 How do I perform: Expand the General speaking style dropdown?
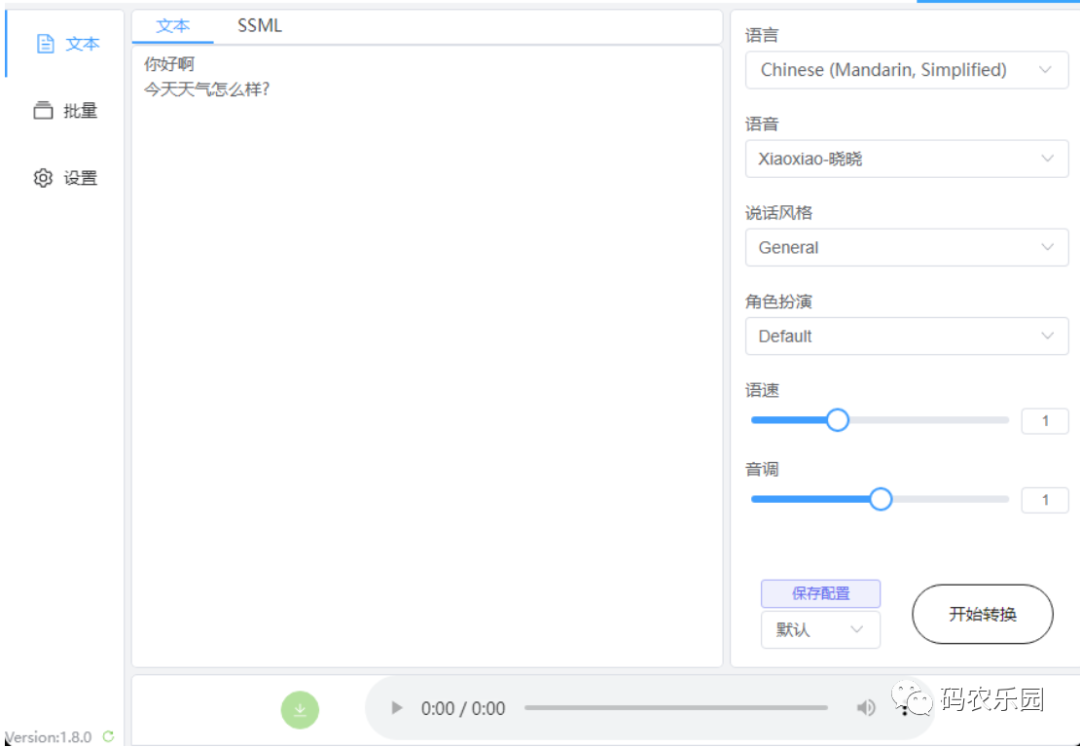pos(905,247)
